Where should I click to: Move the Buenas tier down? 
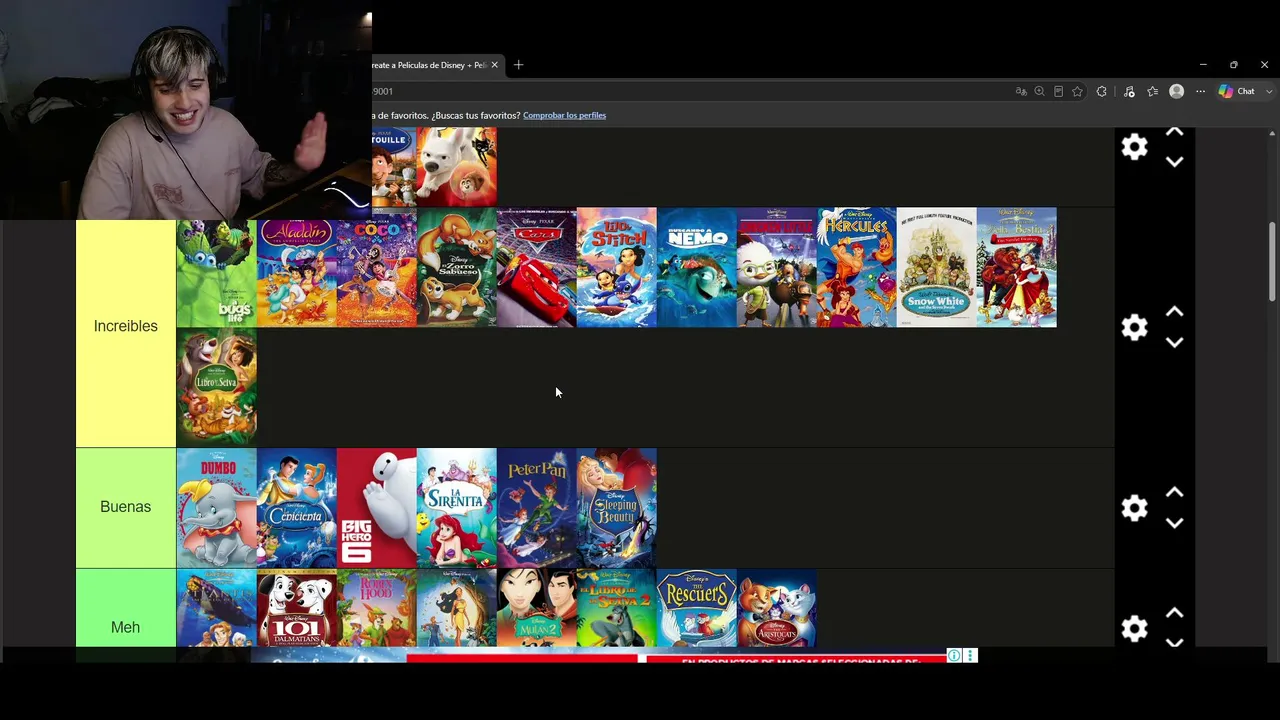click(1175, 522)
